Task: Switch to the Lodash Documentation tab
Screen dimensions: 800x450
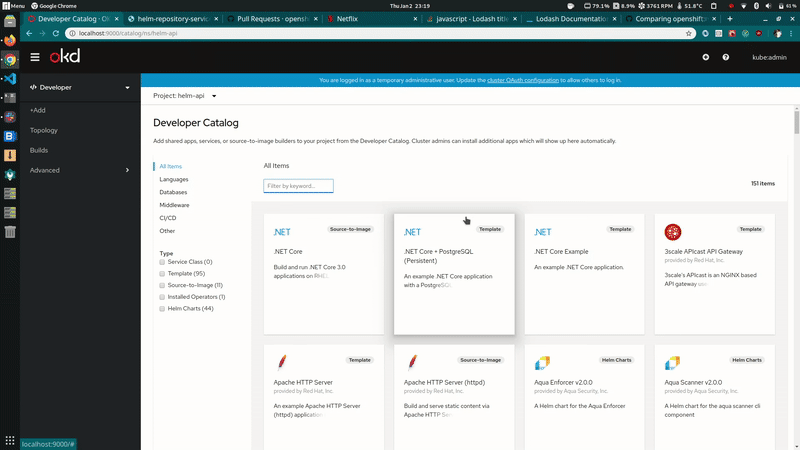Action: [x=571, y=19]
